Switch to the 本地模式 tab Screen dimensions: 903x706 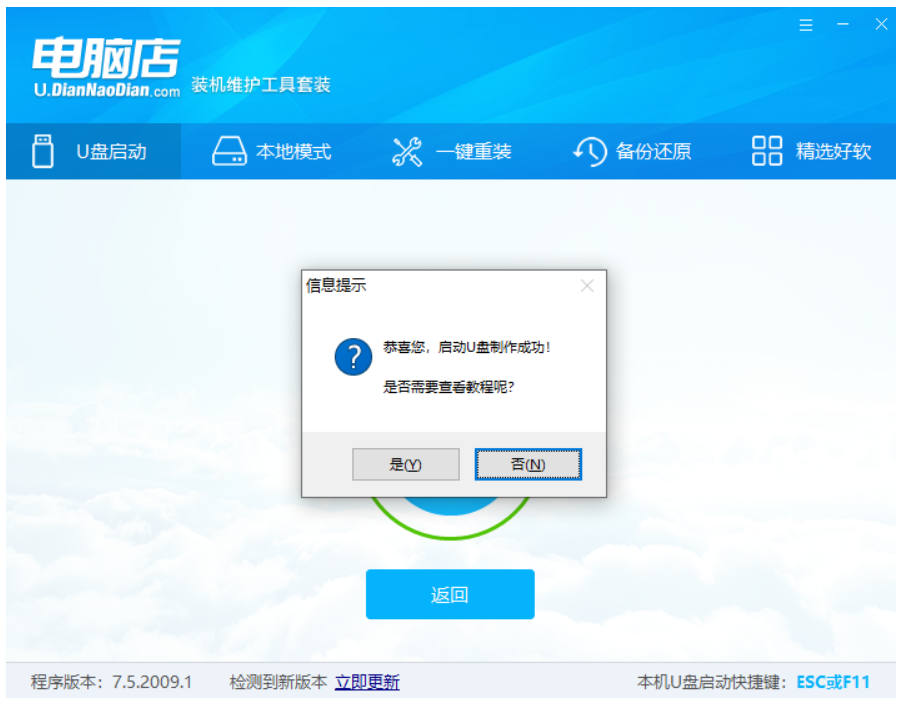[x=272, y=151]
